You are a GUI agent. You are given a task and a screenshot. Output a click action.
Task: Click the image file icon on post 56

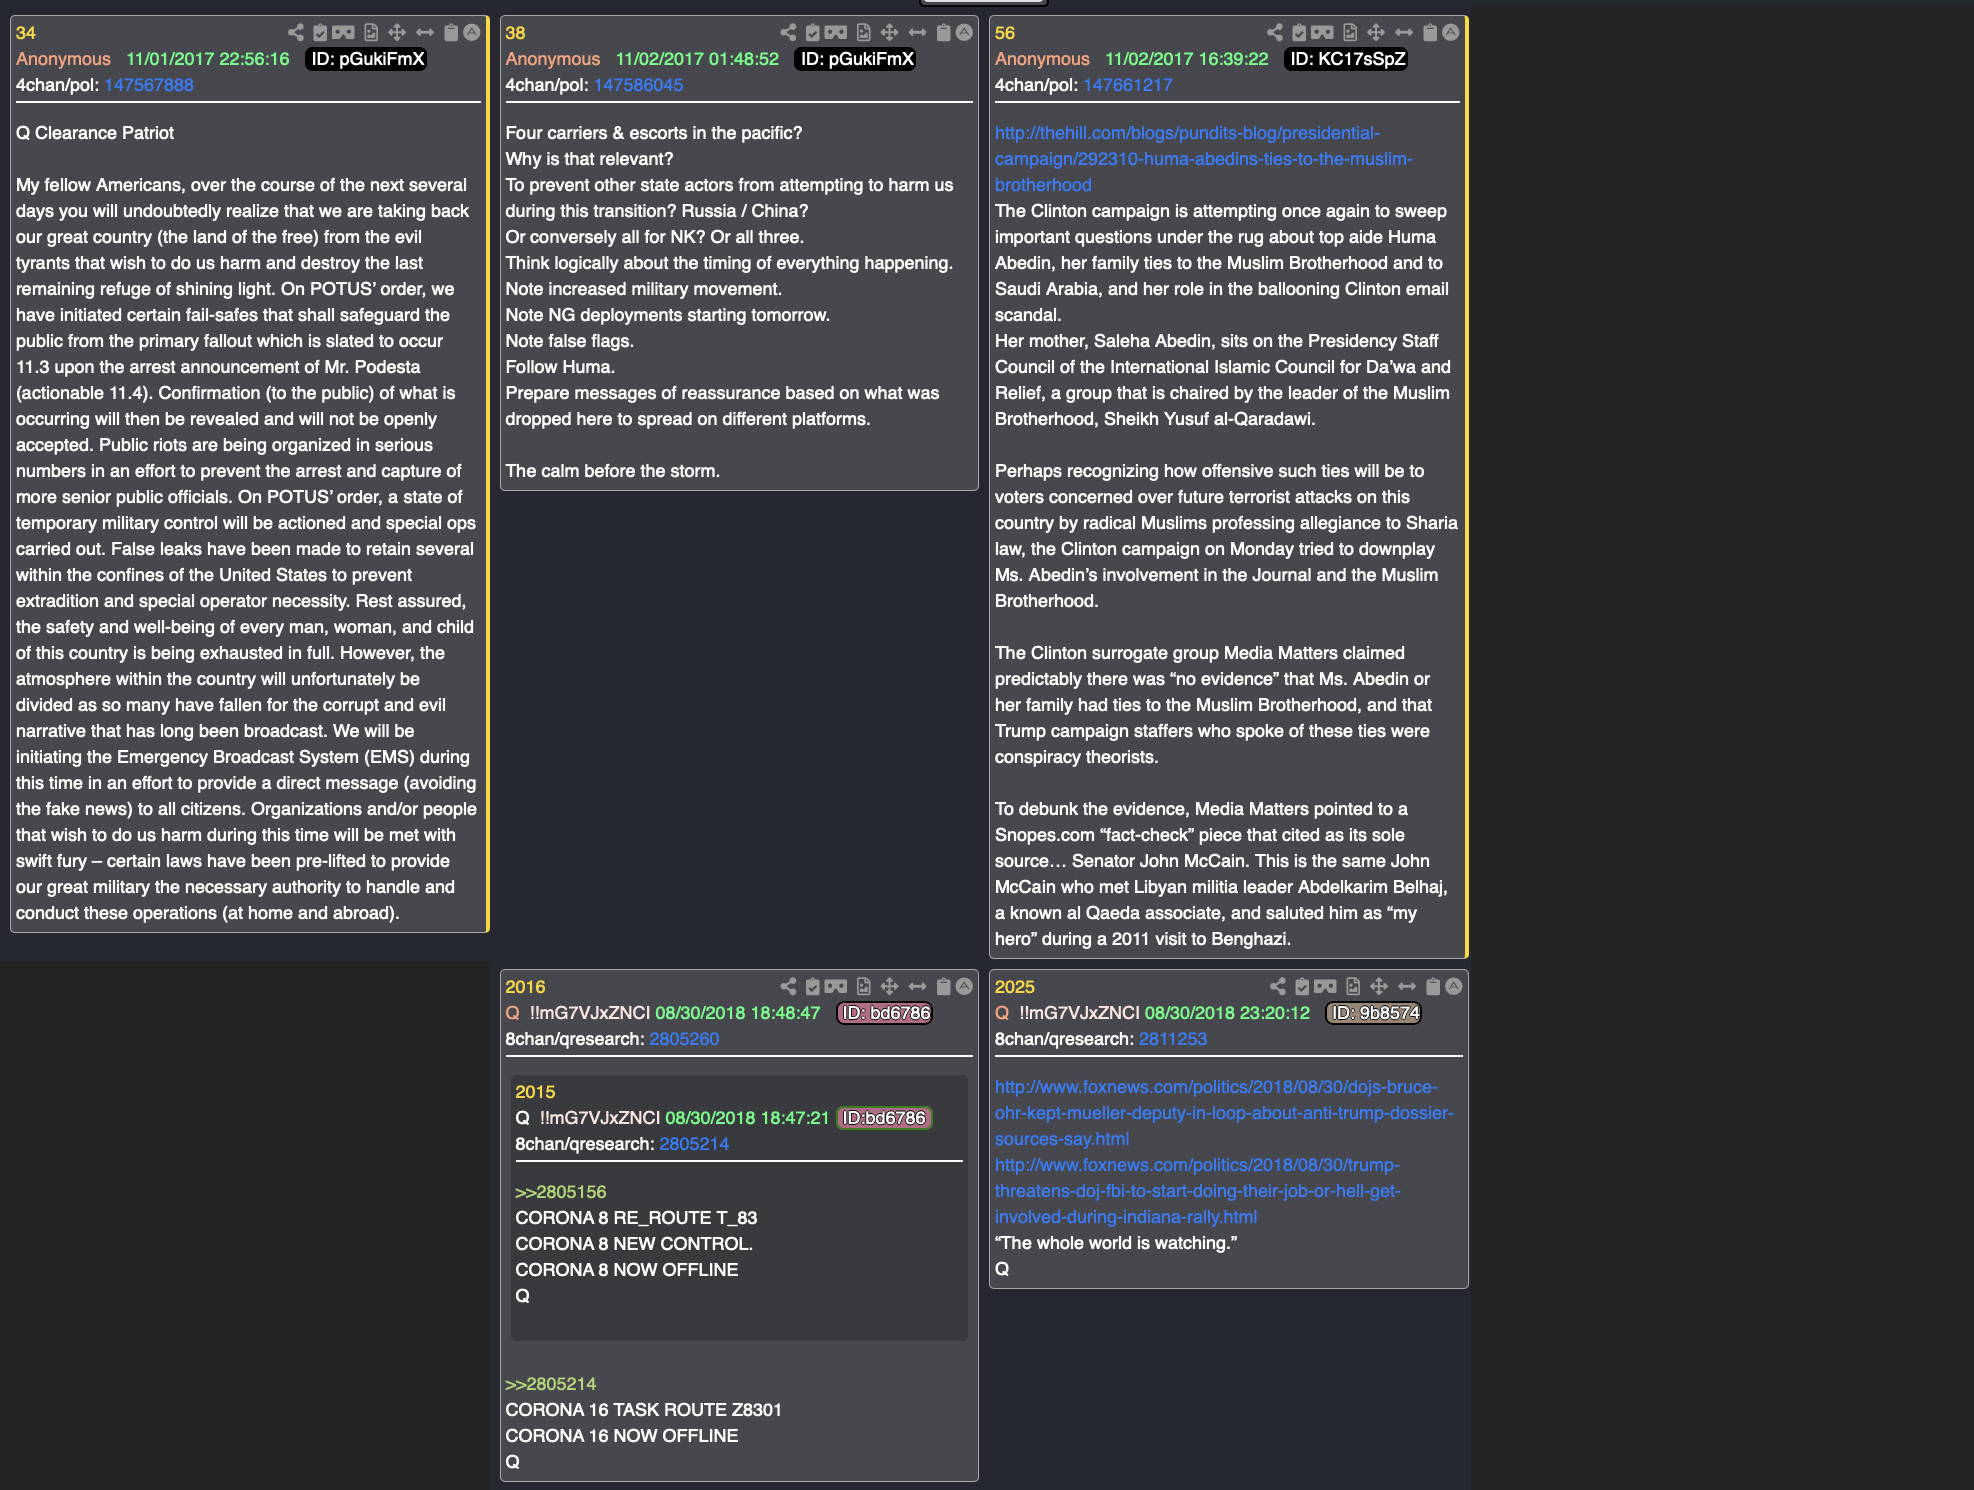1351,33
